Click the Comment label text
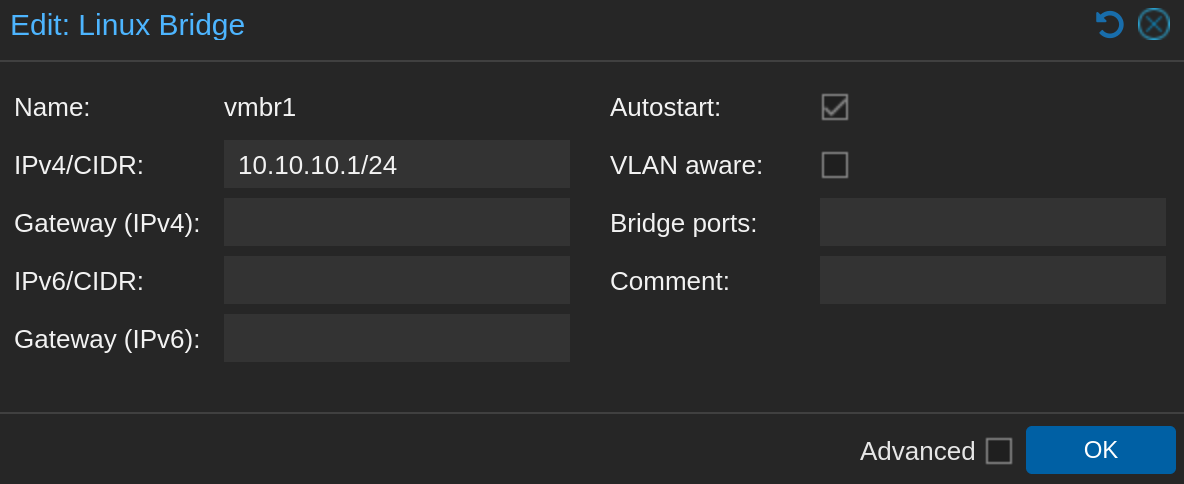 point(670,281)
